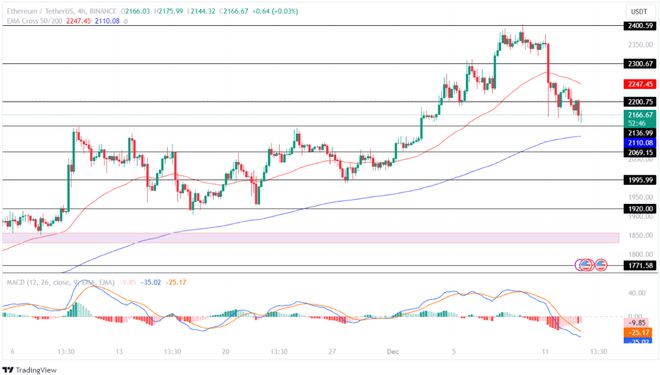
Task: Open the rightmost US economic event flag
Action: point(601,265)
